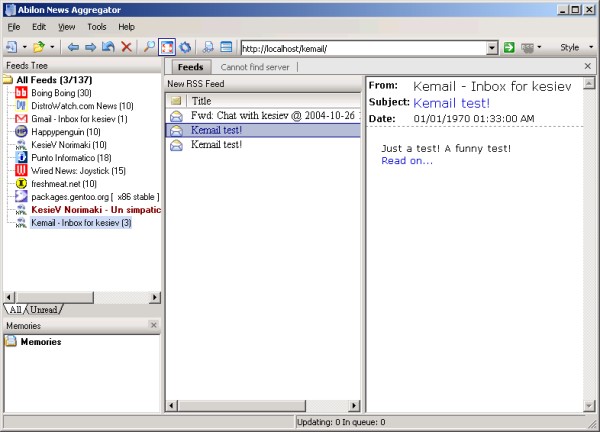Select DistroWatch.com News (10) feed
Viewport: 600px width, 432px height.
pyautogui.click(x=82, y=106)
